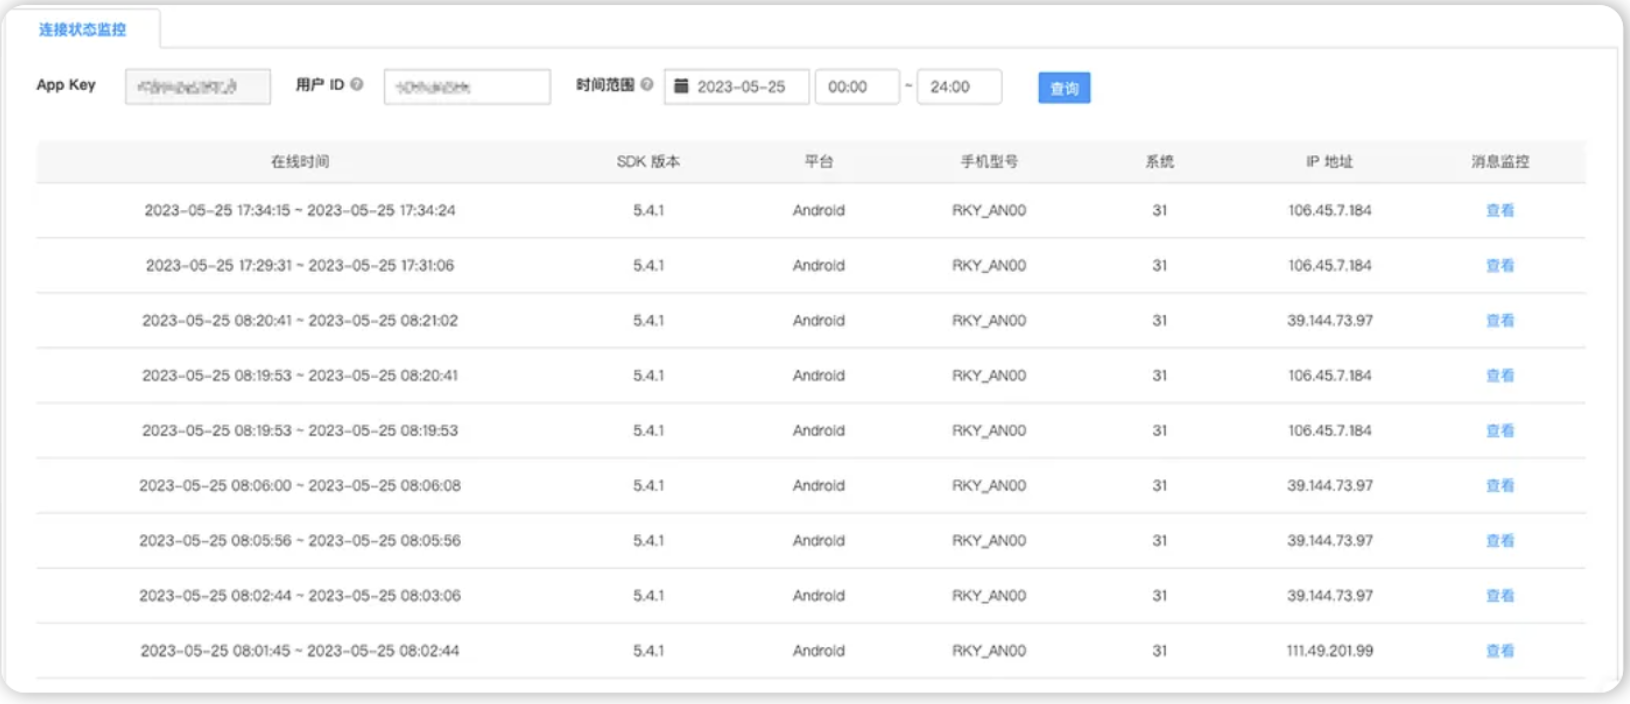Screen dimensions: 1630x704
Task: Click 查看 for session 08:19:53 ~ 08:19:53
Action: tap(1500, 430)
